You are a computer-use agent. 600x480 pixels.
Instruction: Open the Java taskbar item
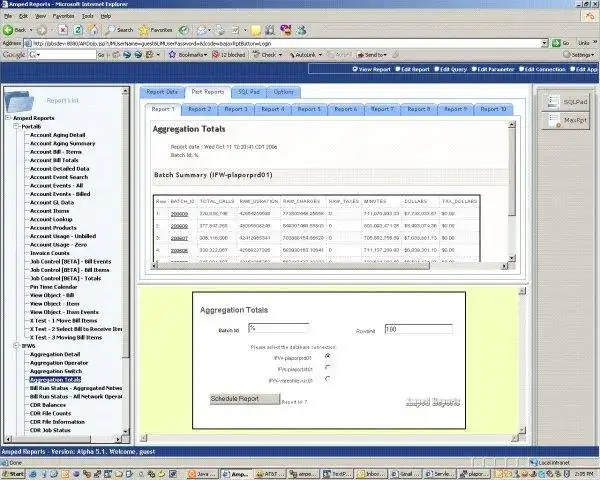pos(203,474)
